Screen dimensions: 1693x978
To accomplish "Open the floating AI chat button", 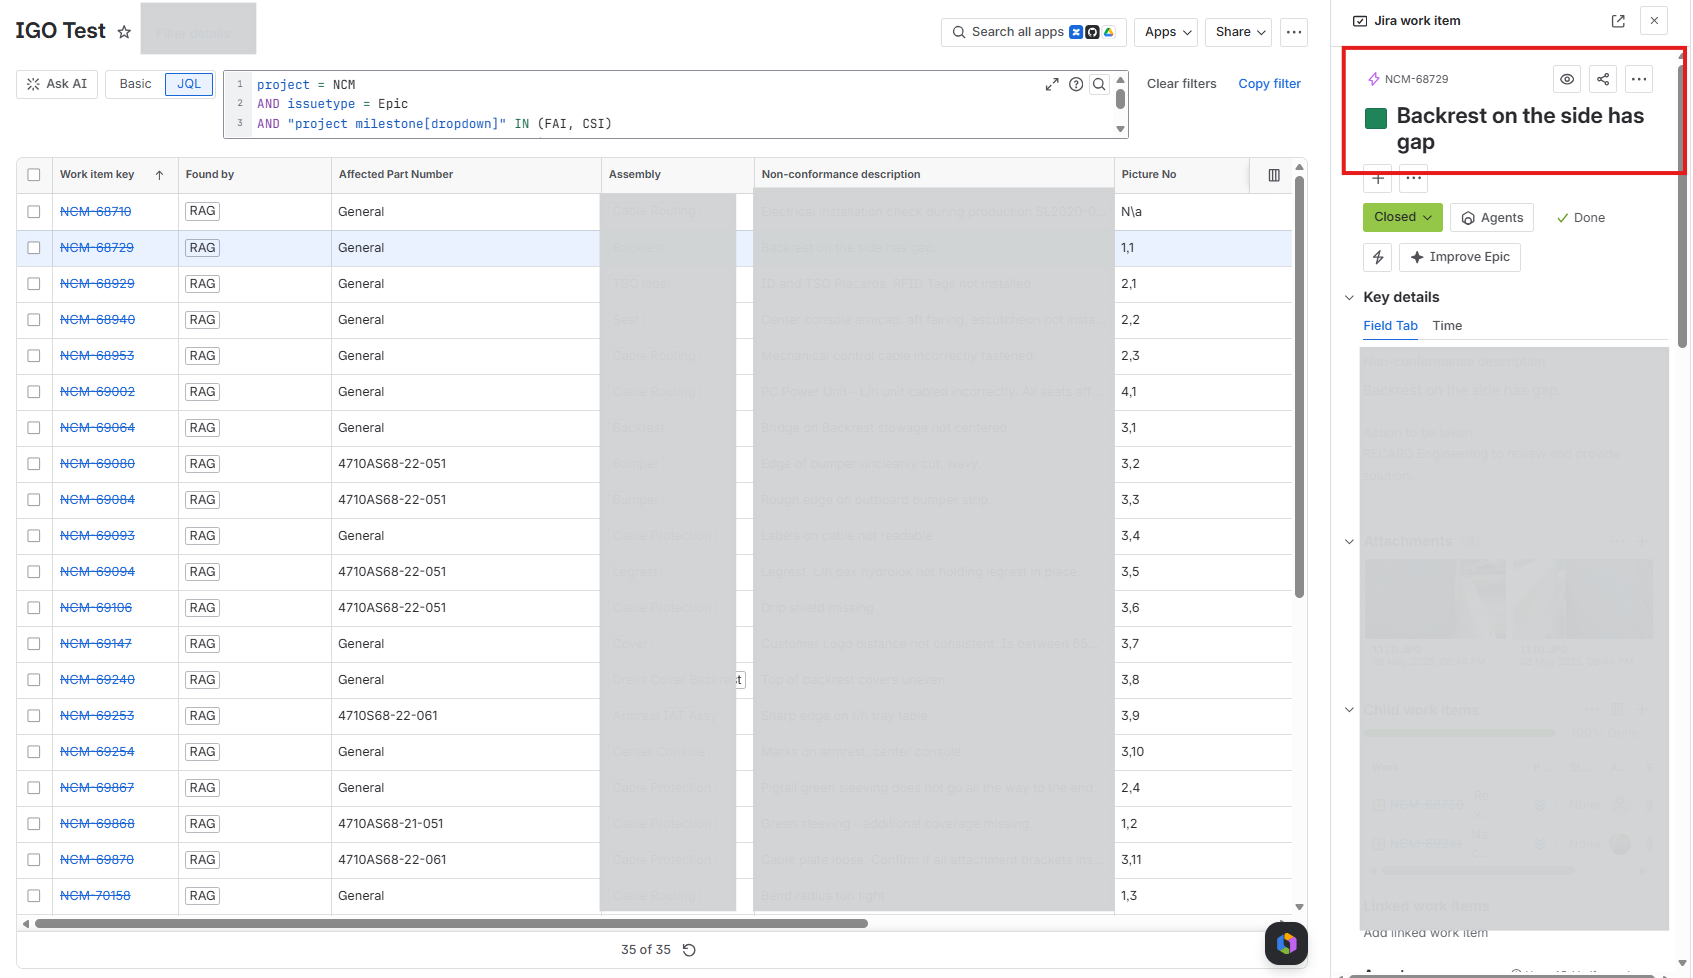I will click(1286, 943).
